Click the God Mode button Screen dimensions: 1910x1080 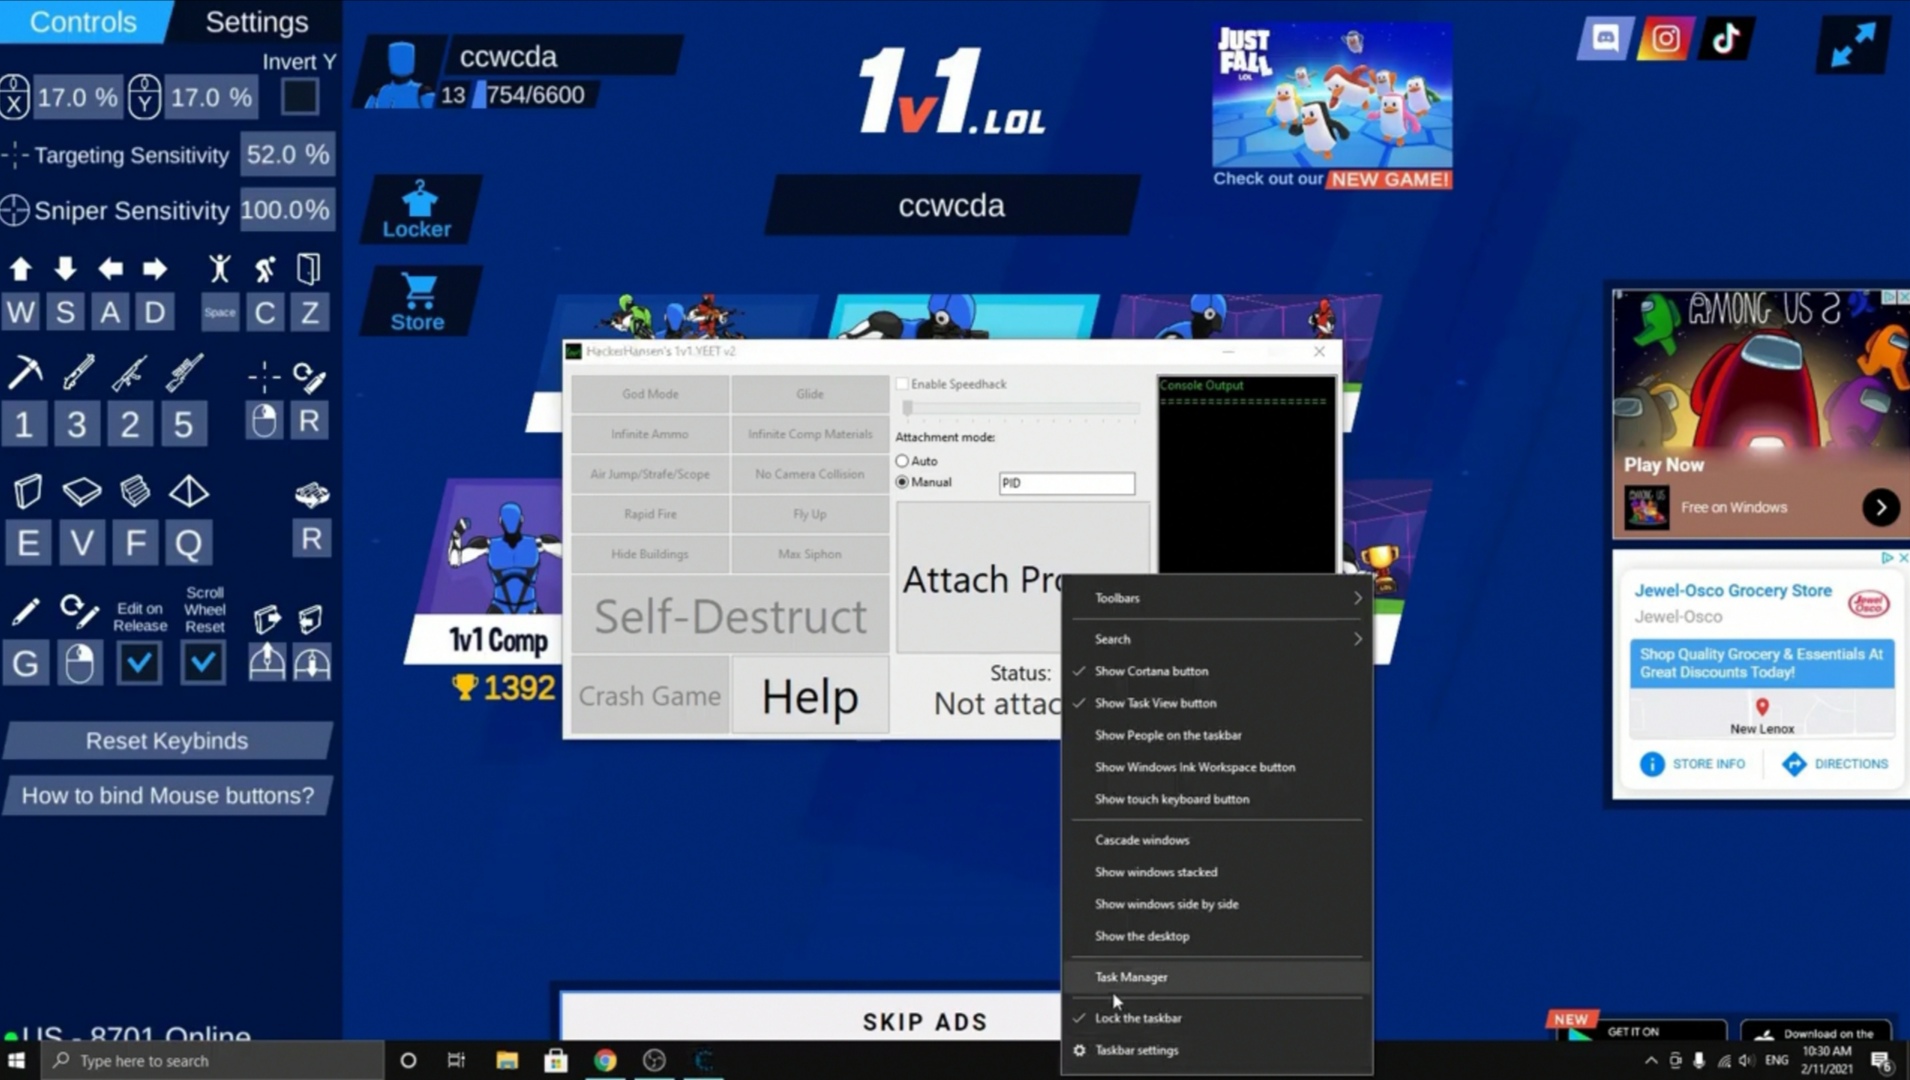[x=650, y=394]
